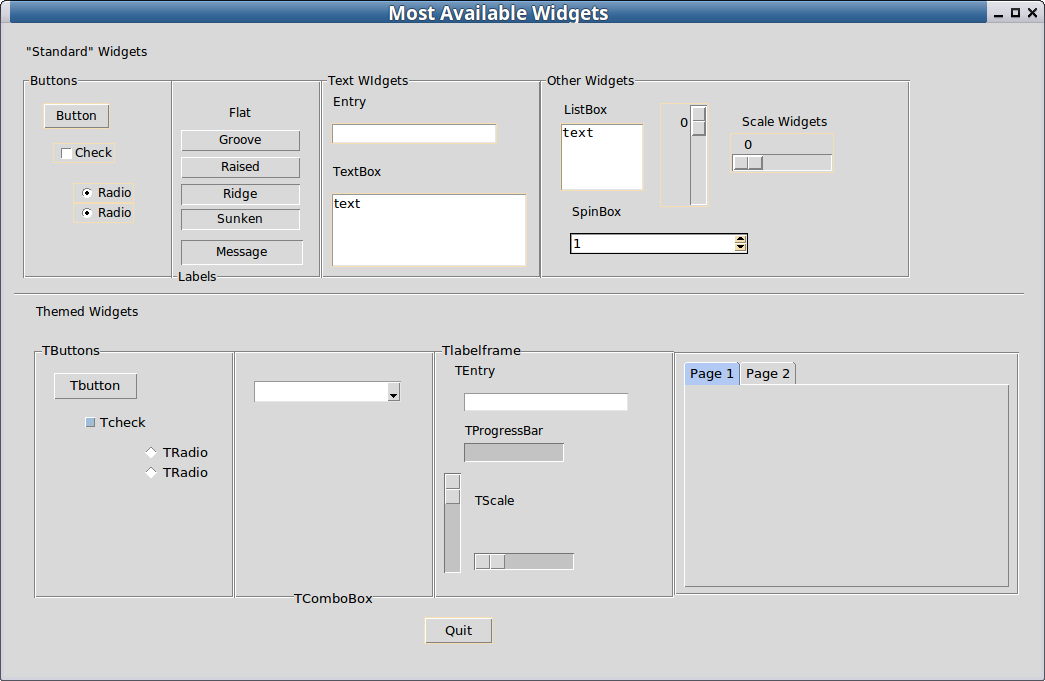The height and width of the screenshot is (681, 1045).
Task: Open the TComboBox dropdown arrow
Action: coord(393,393)
